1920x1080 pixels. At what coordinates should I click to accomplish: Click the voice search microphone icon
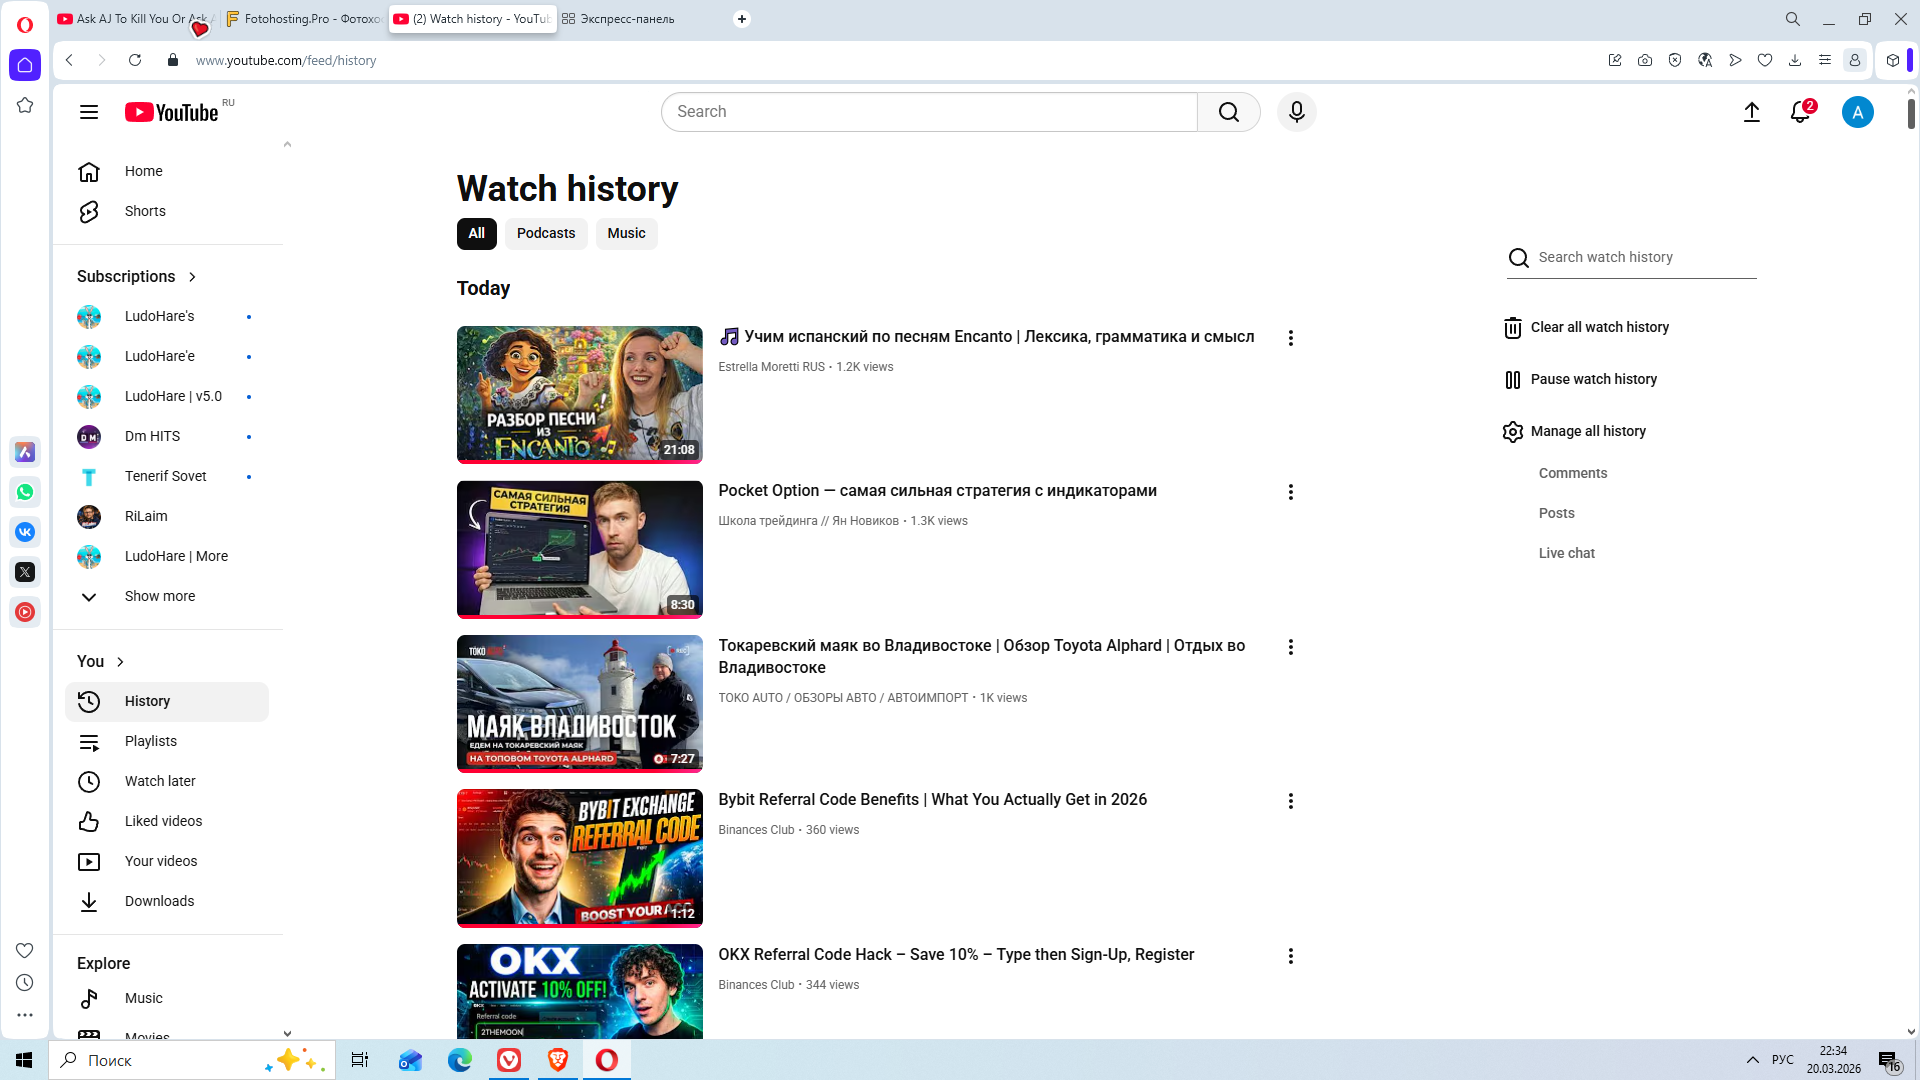click(x=1296, y=112)
